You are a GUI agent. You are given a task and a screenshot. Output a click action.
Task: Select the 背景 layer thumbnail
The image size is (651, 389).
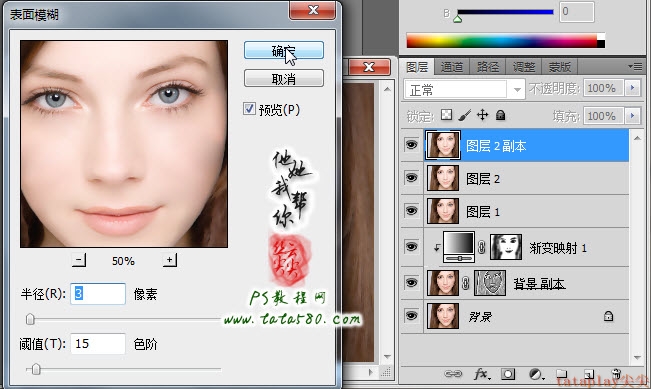tap(443, 316)
